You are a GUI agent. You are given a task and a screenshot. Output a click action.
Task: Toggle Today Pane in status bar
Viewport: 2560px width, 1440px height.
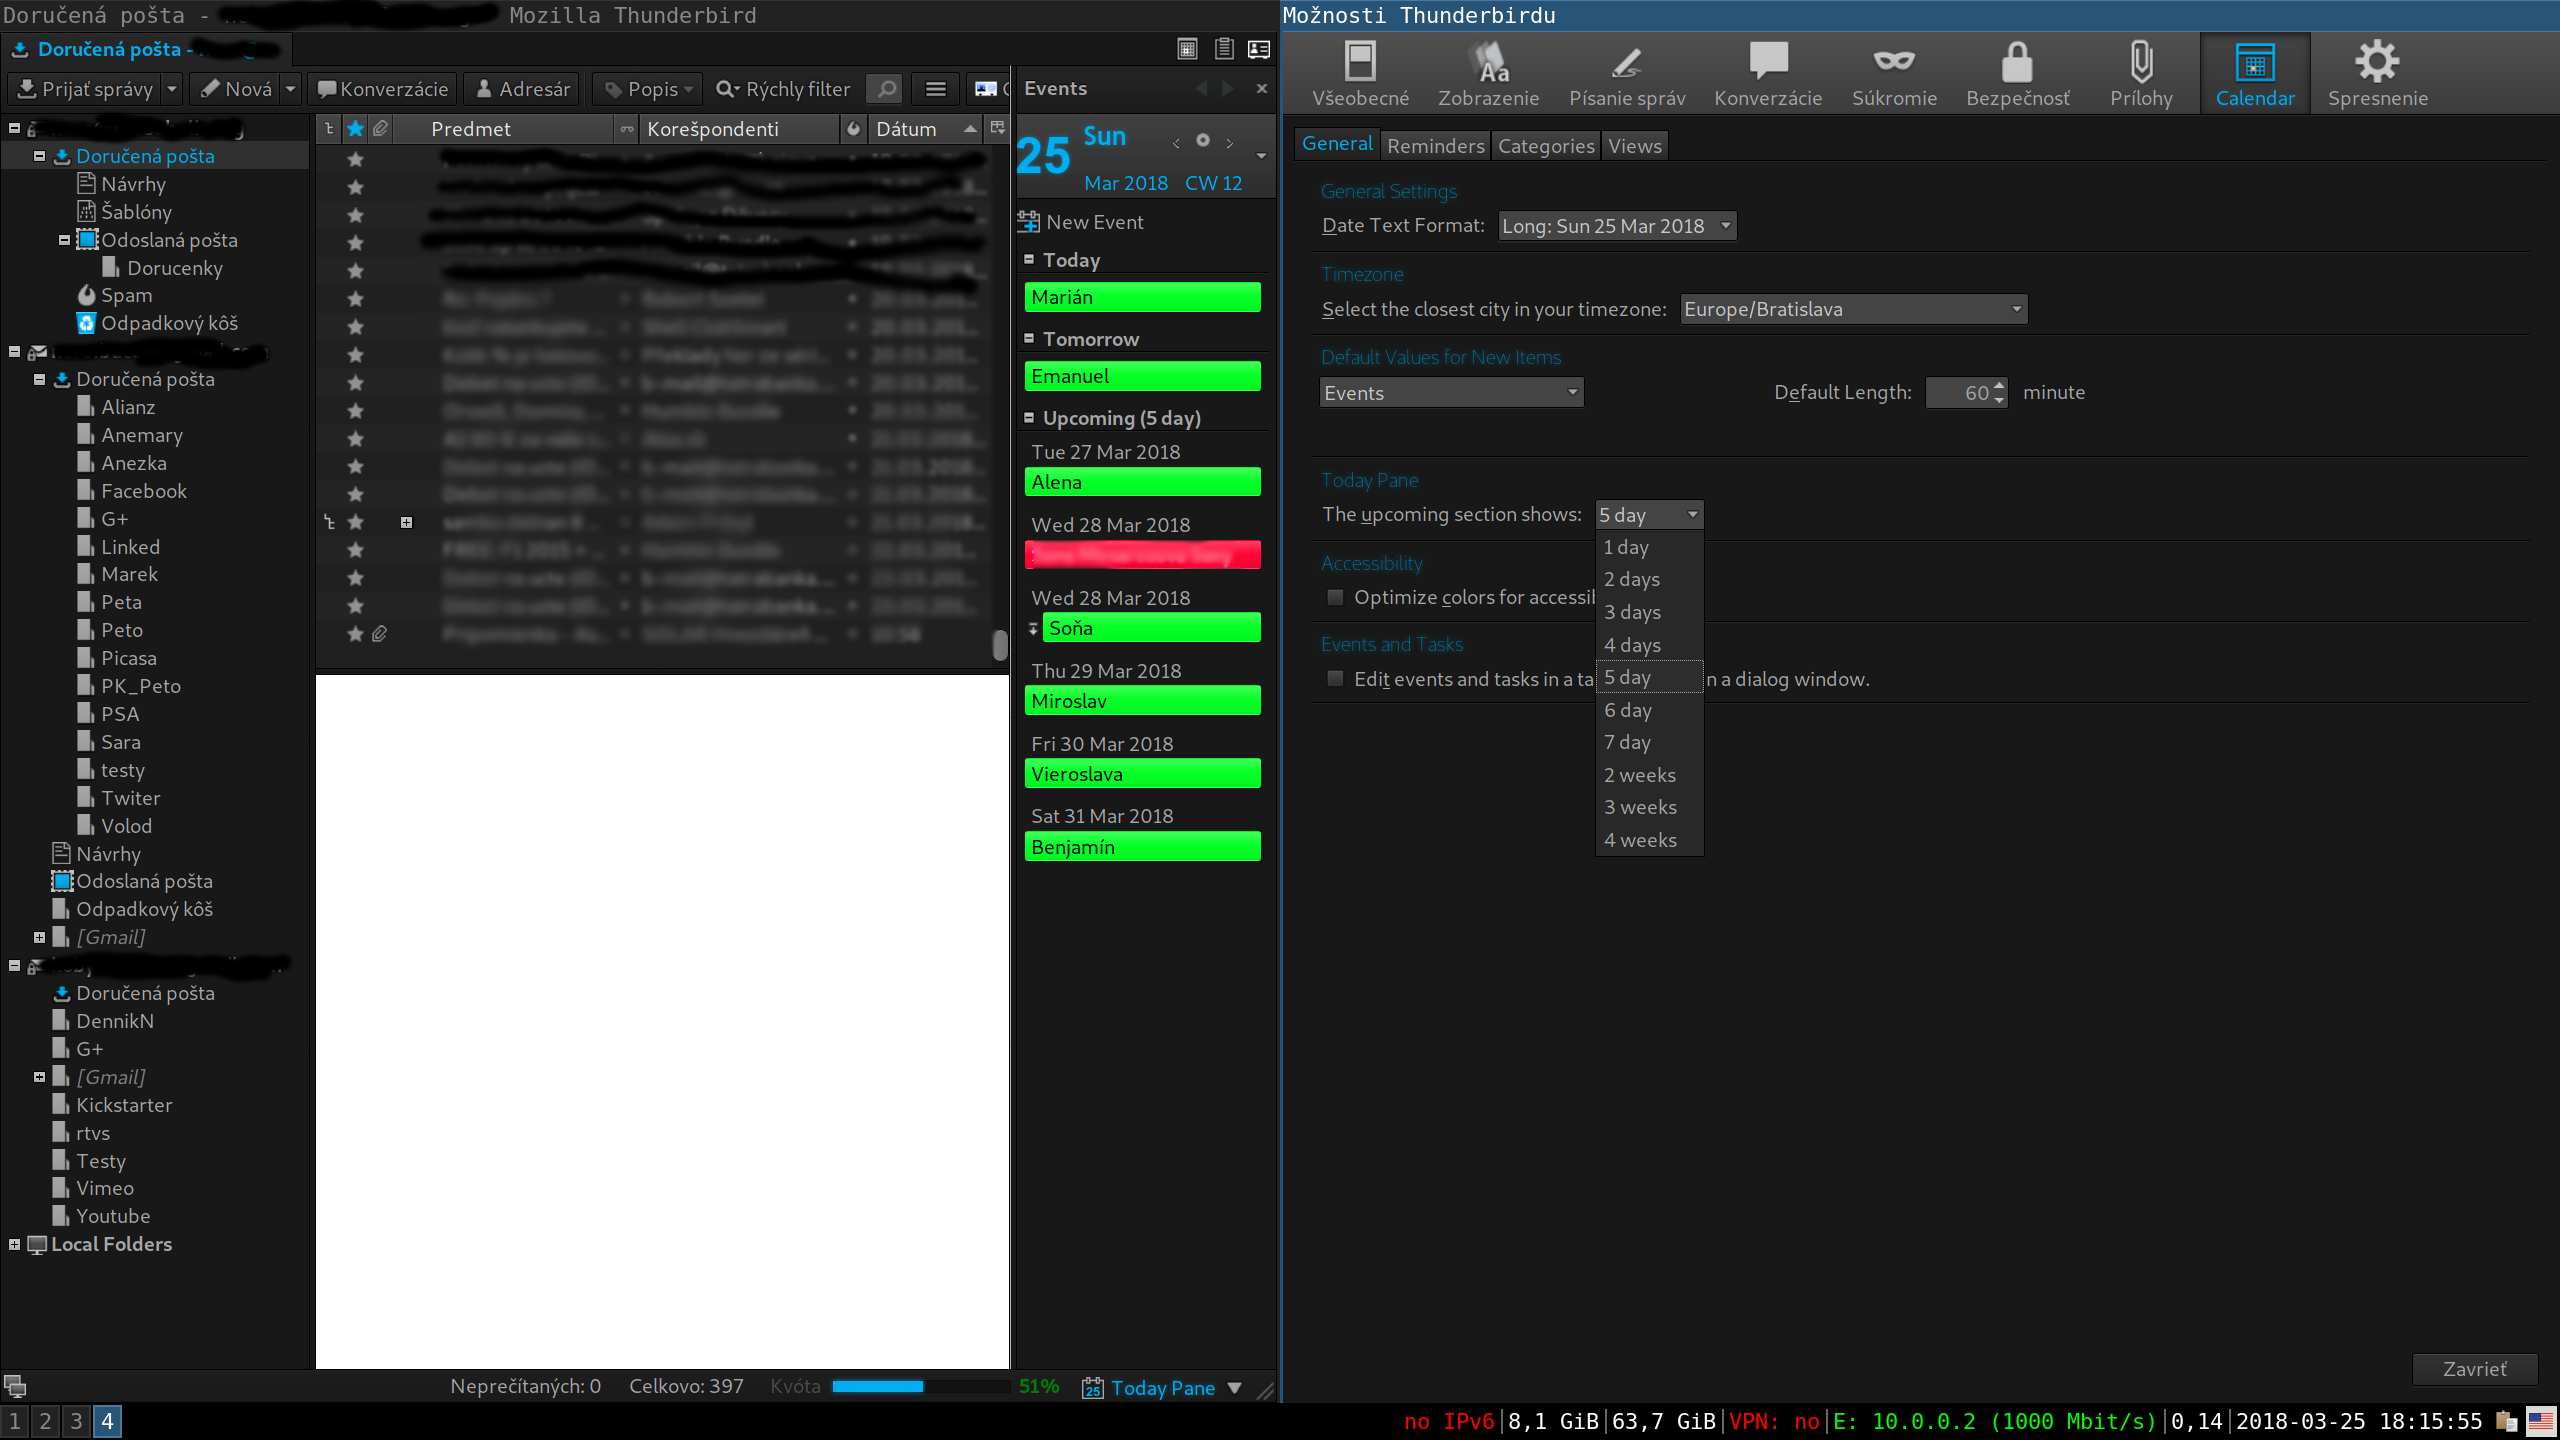(x=1162, y=1387)
